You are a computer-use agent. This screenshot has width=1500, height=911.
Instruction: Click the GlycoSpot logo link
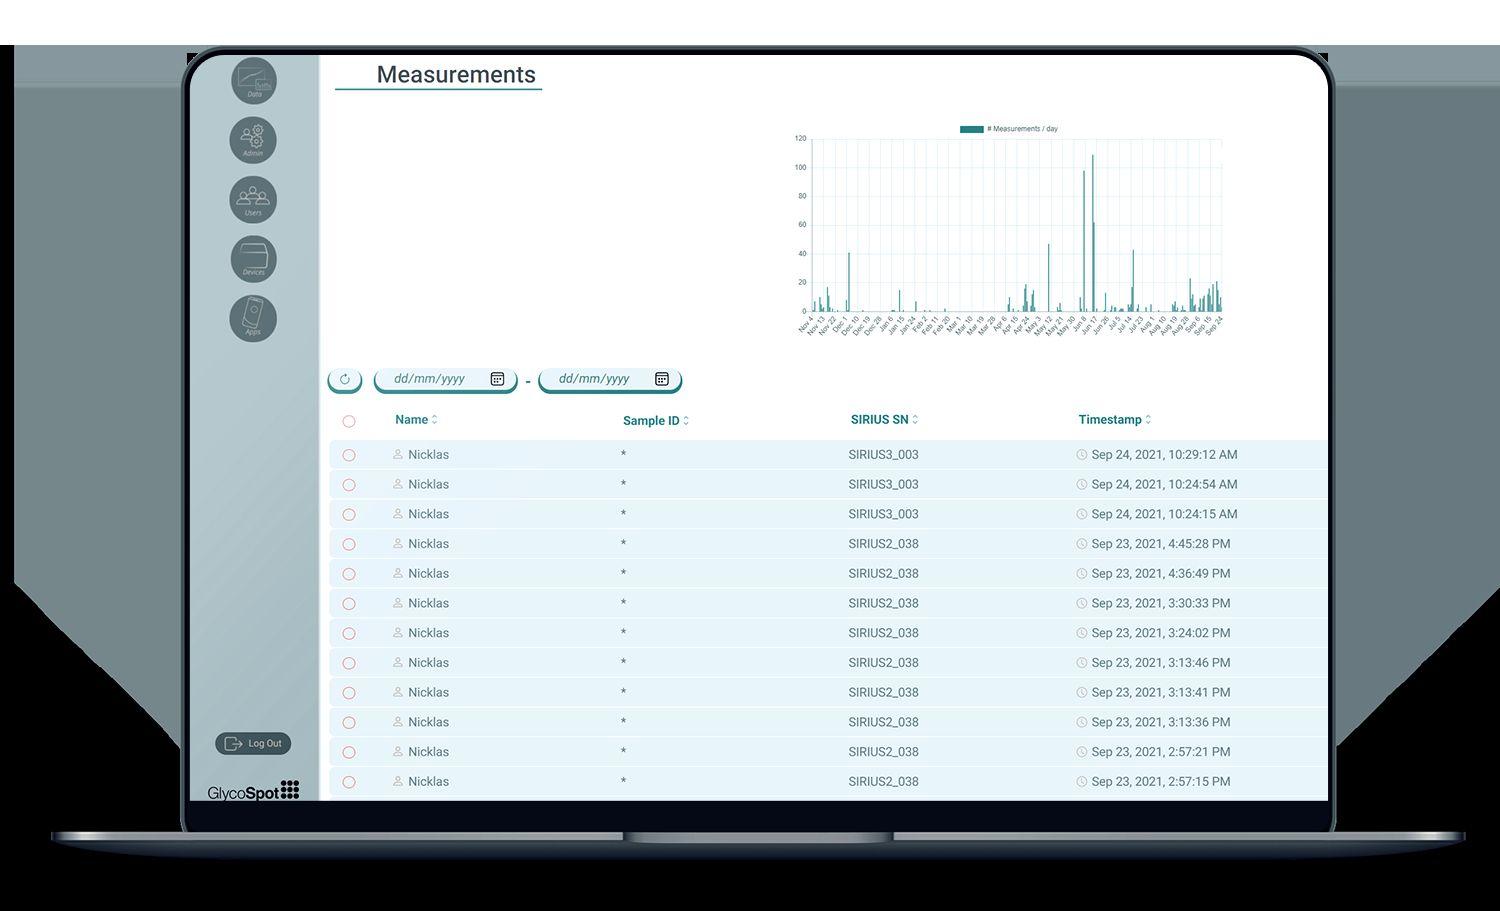pyautogui.click(x=254, y=791)
